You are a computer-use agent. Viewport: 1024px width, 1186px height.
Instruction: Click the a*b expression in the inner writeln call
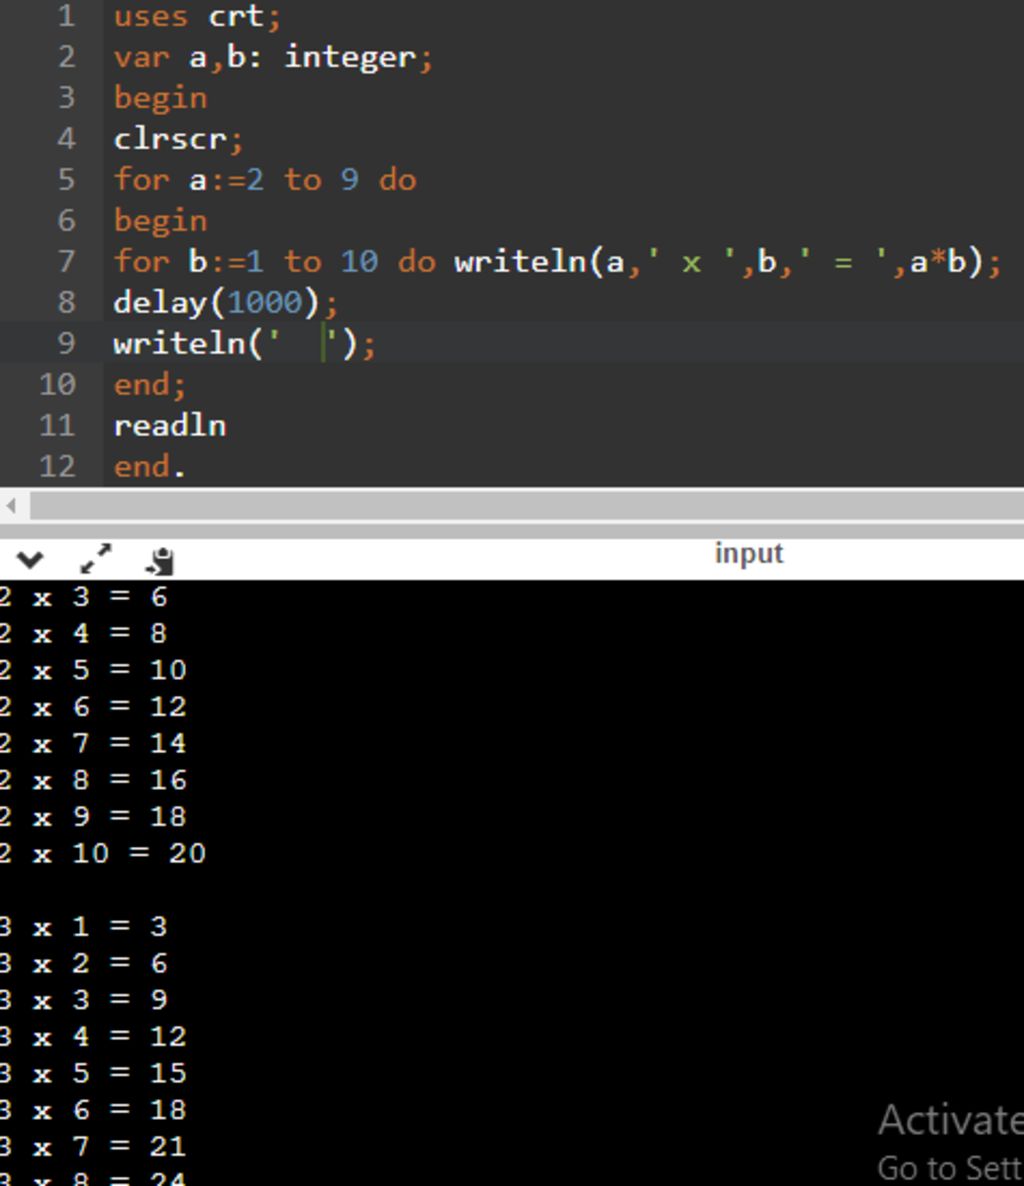coord(938,262)
